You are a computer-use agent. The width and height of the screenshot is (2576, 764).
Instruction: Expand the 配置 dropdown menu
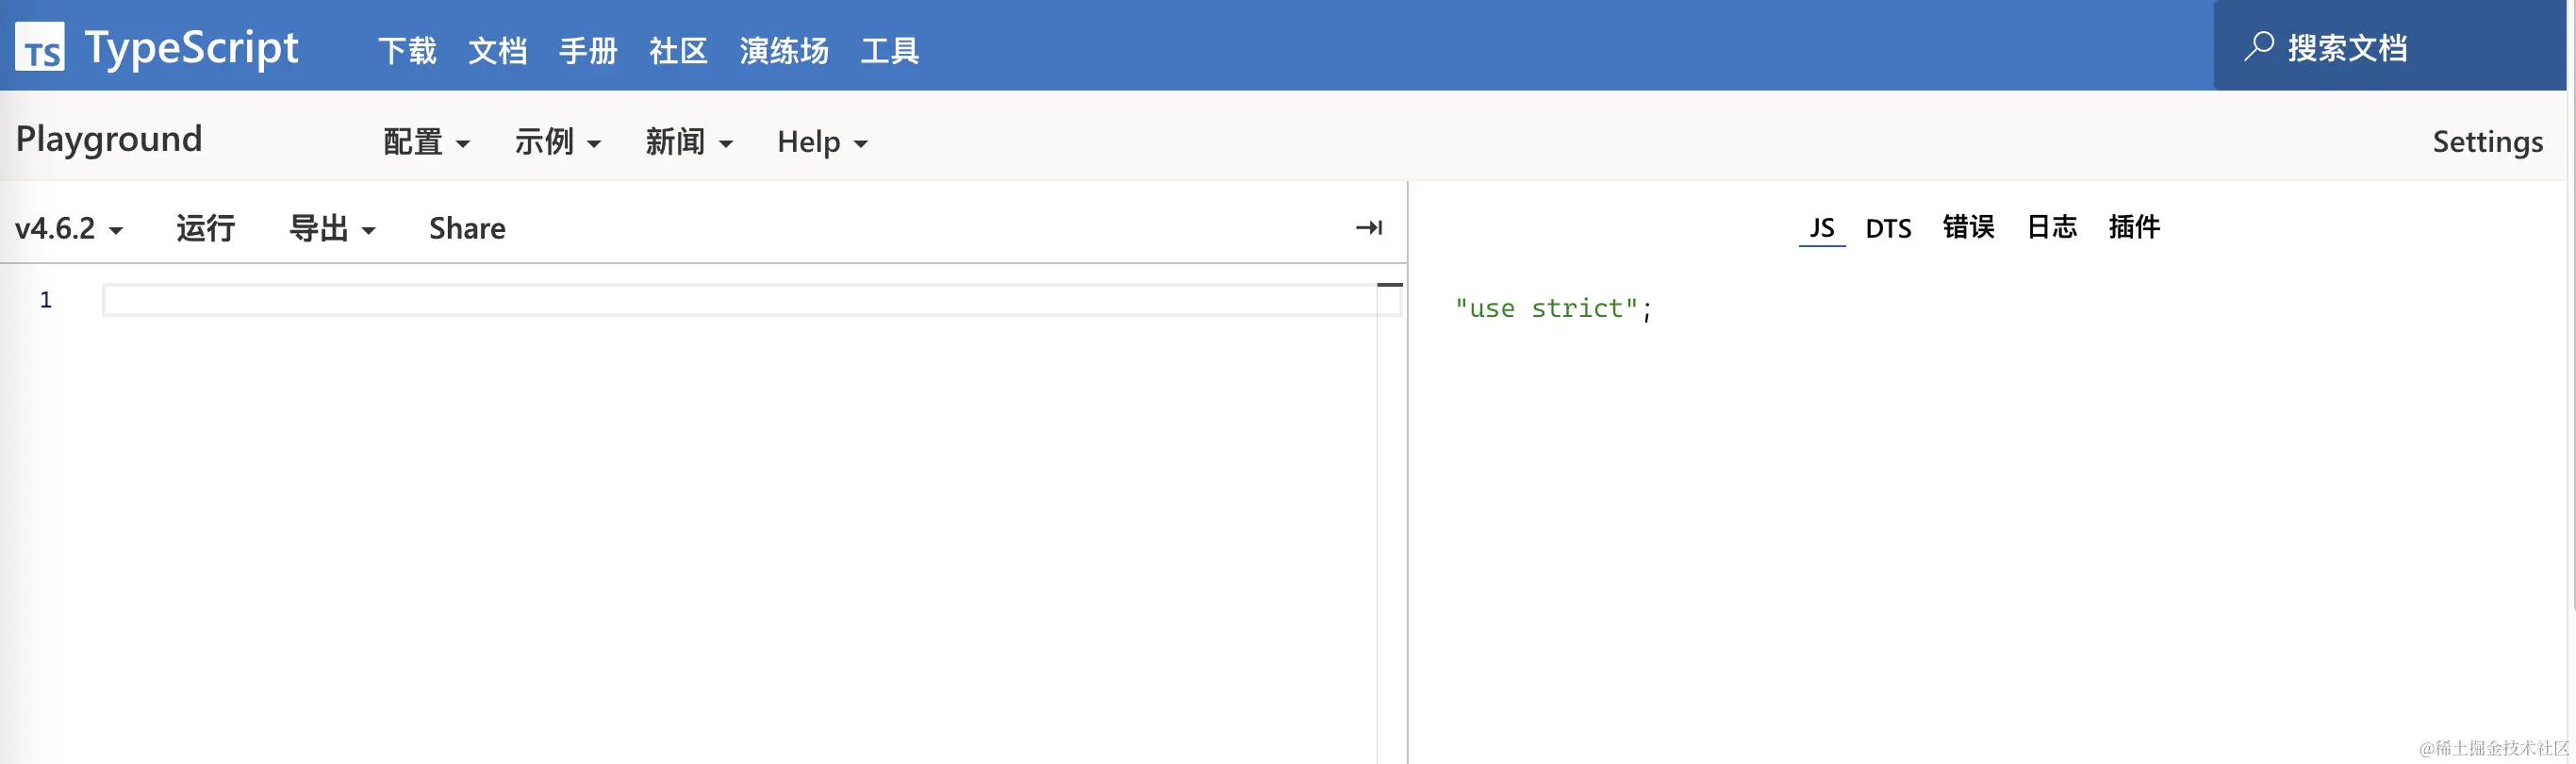pos(427,142)
